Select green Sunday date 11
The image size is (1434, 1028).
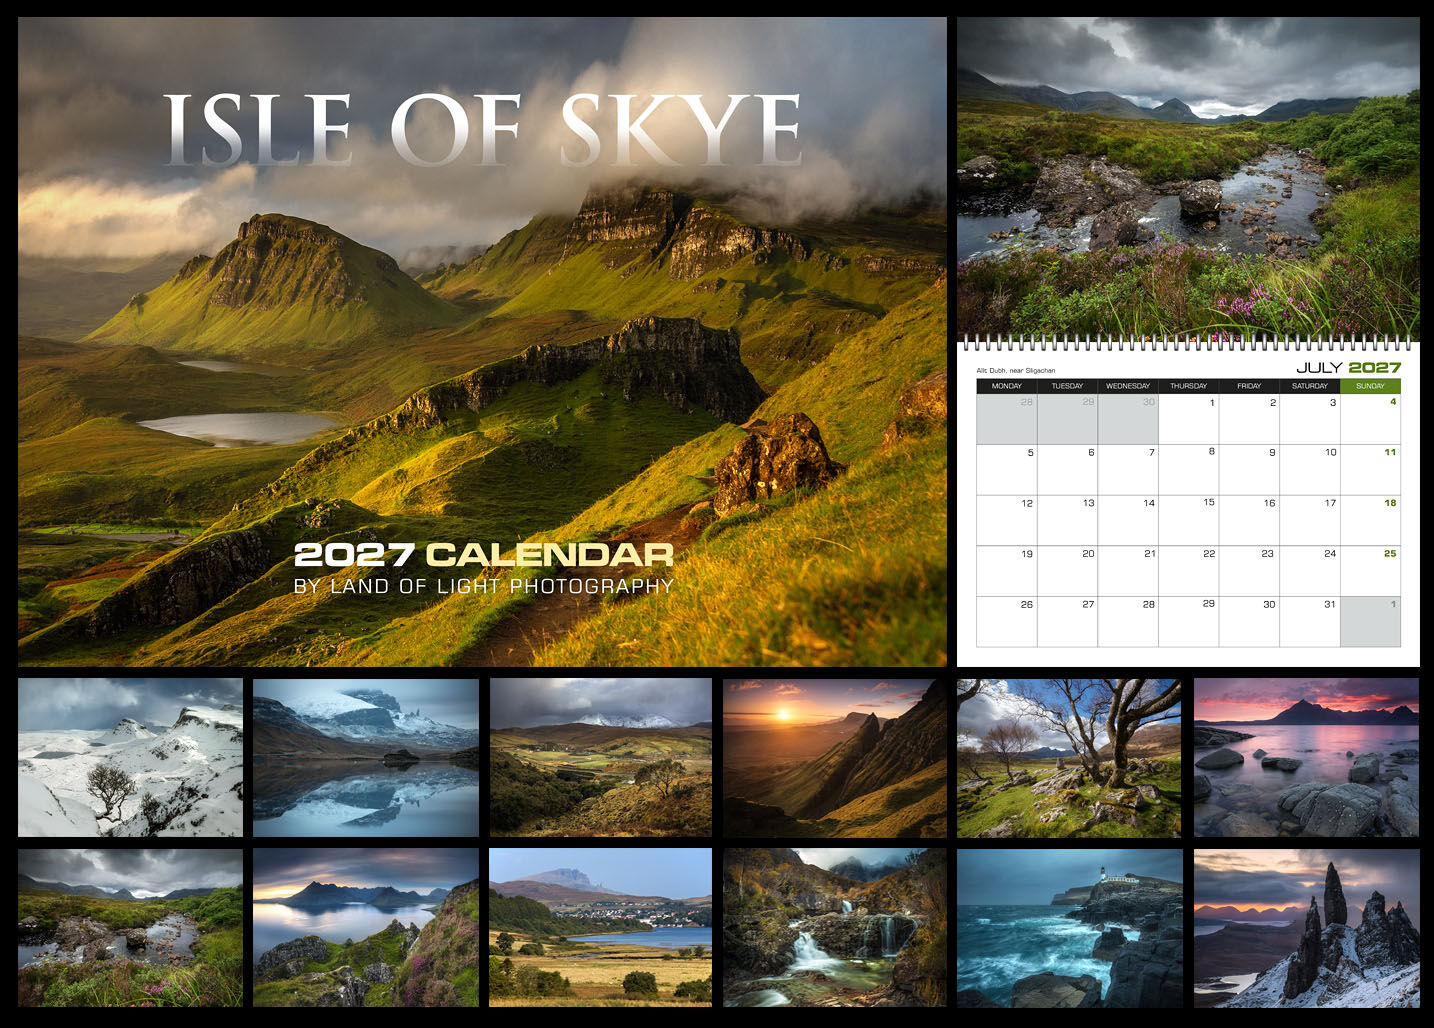[x=1371, y=470]
